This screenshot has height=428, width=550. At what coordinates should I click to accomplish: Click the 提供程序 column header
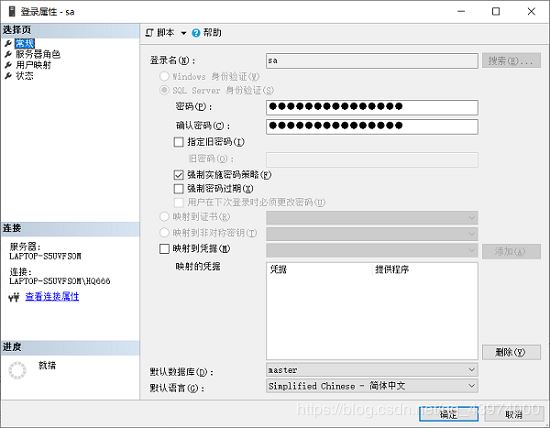pos(392,269)
